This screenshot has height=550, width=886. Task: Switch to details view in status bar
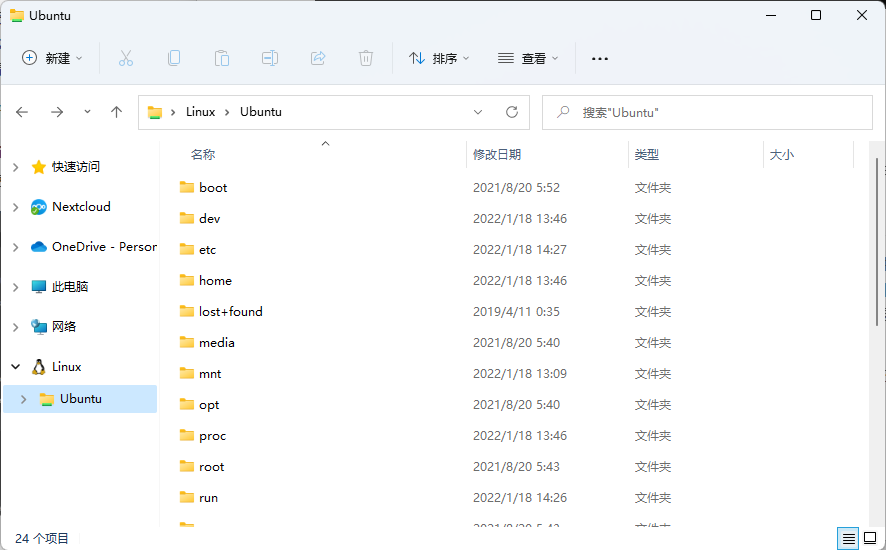[848, 538]
